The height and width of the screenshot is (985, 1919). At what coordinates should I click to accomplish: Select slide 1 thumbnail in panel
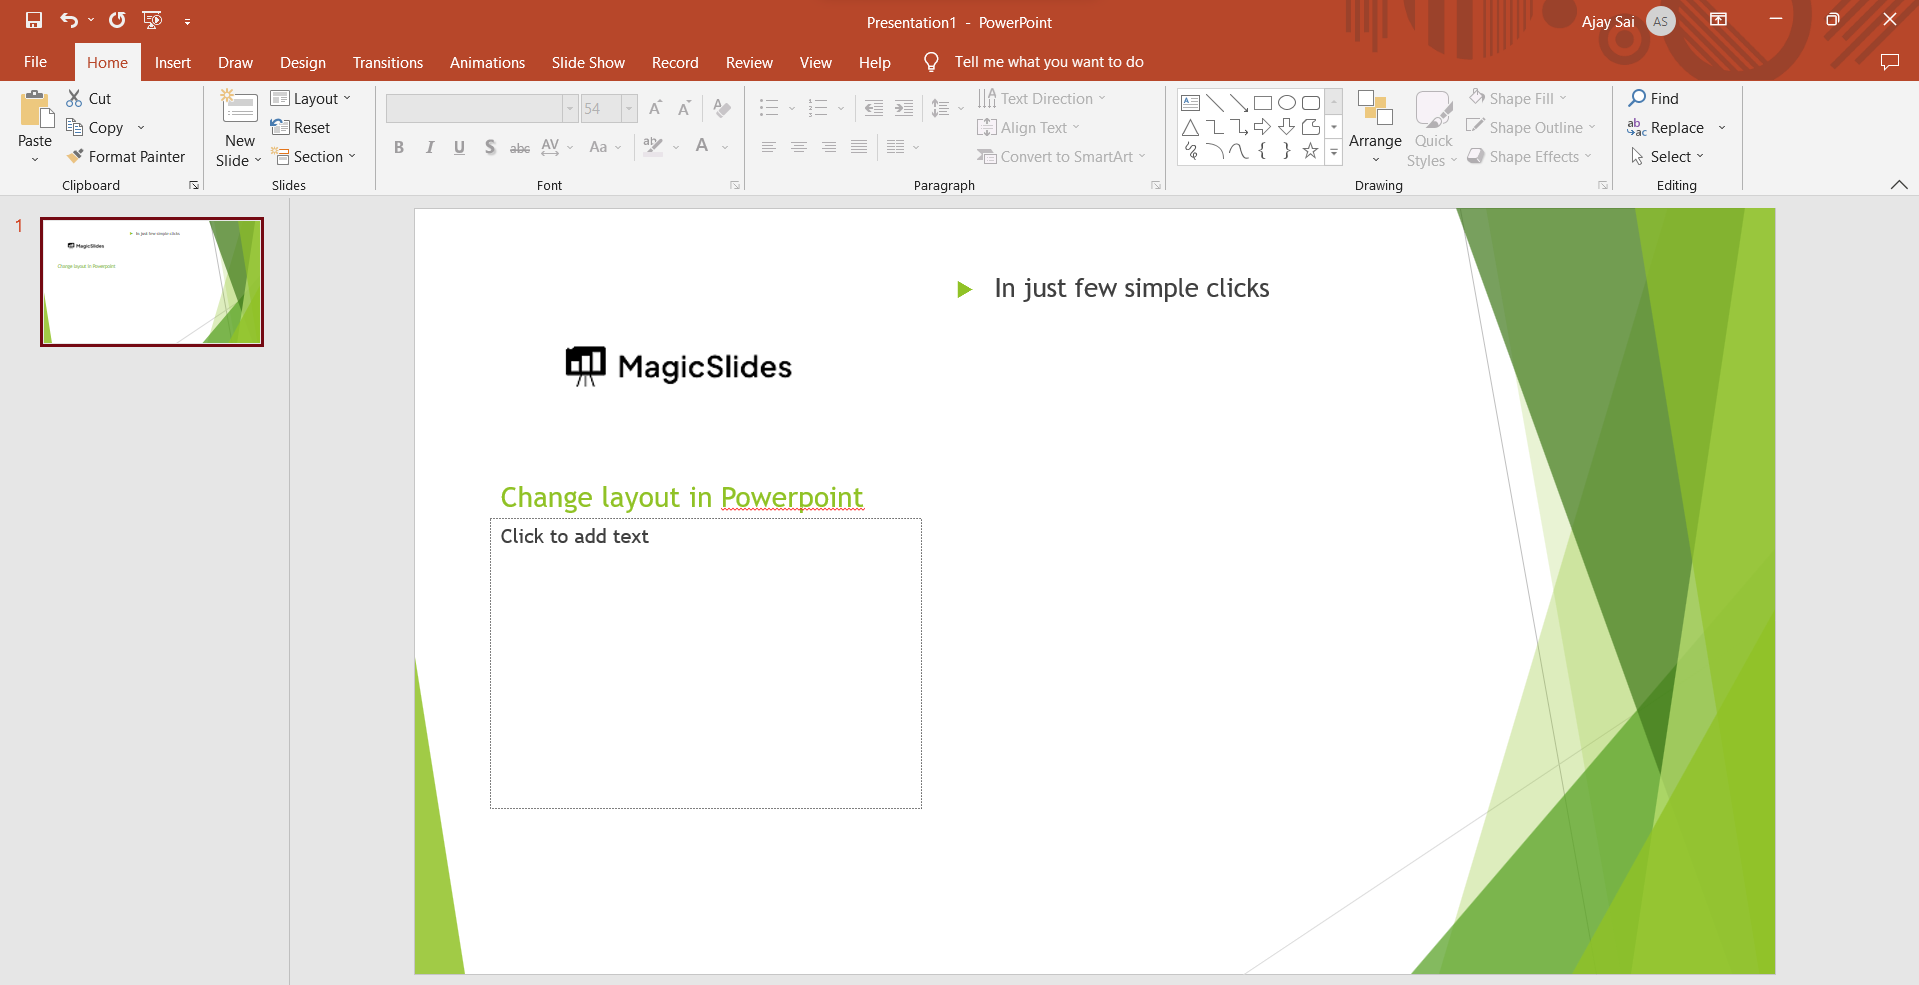pos(152,282)
